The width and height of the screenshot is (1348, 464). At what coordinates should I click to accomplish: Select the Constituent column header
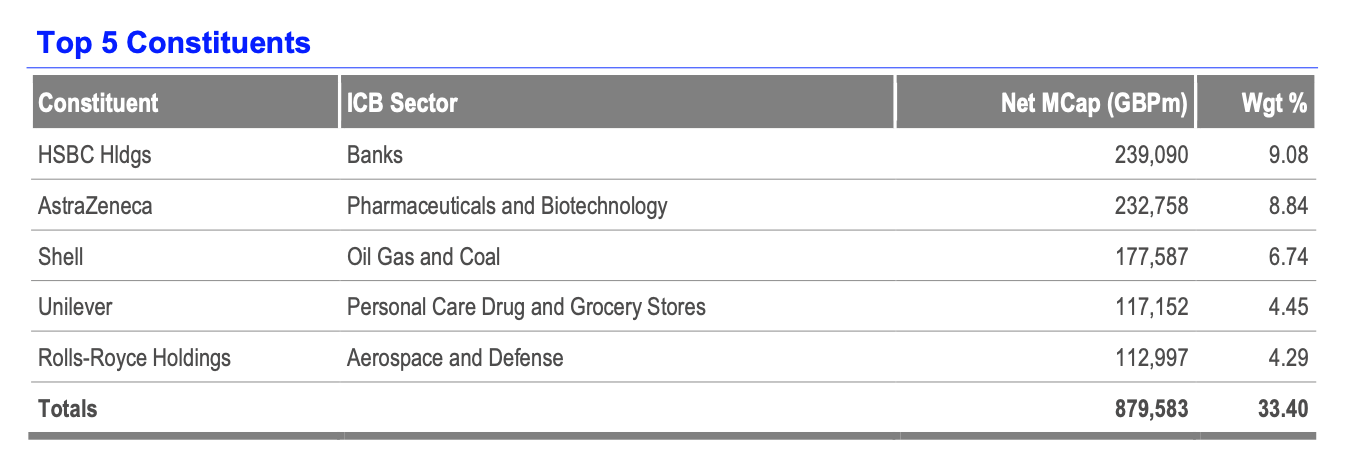point(98,103)
